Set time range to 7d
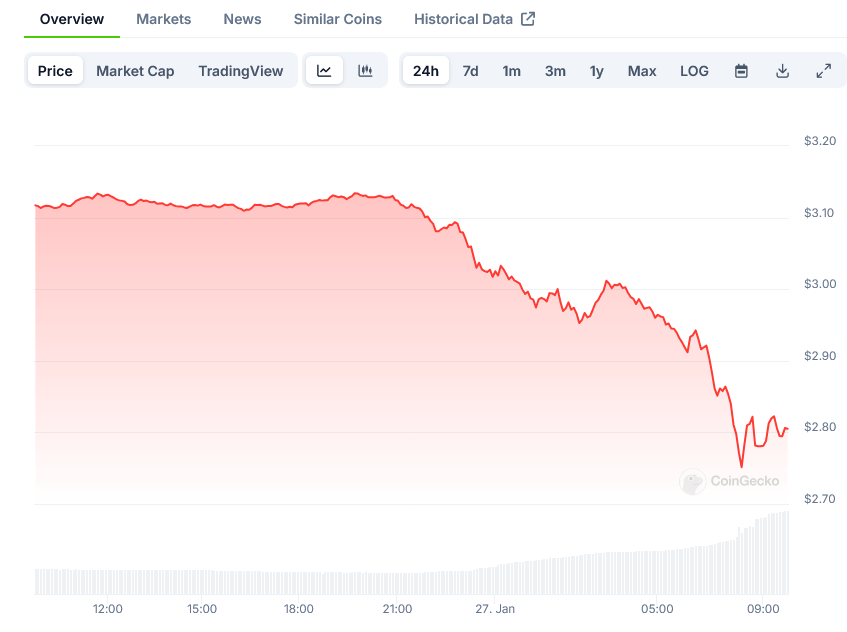The height and width of the screenshot is (632, 847). pos(470,71)
